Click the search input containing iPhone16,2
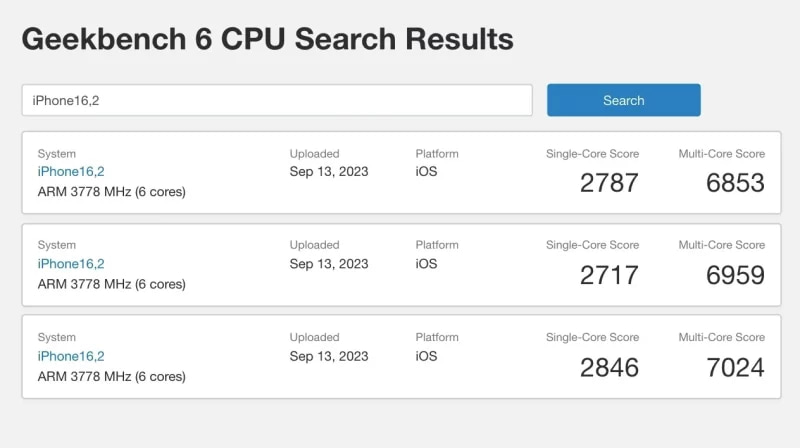 [x=276, y=100]
